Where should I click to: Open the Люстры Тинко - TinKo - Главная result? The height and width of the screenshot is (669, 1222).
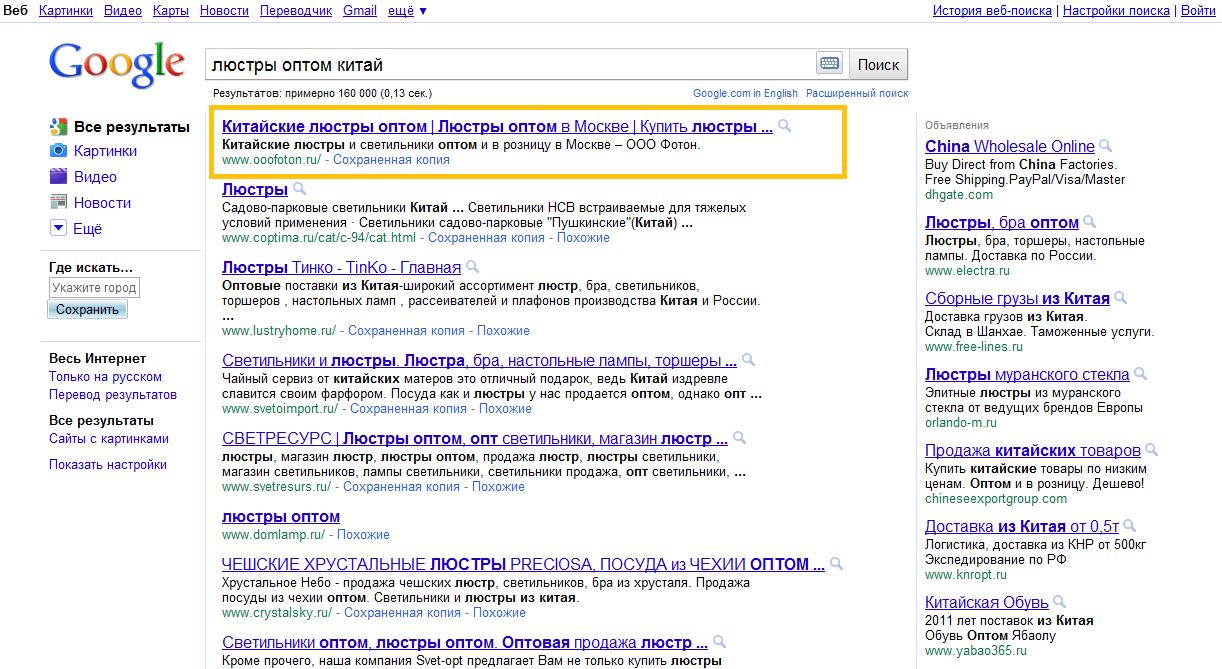point(341,268)
